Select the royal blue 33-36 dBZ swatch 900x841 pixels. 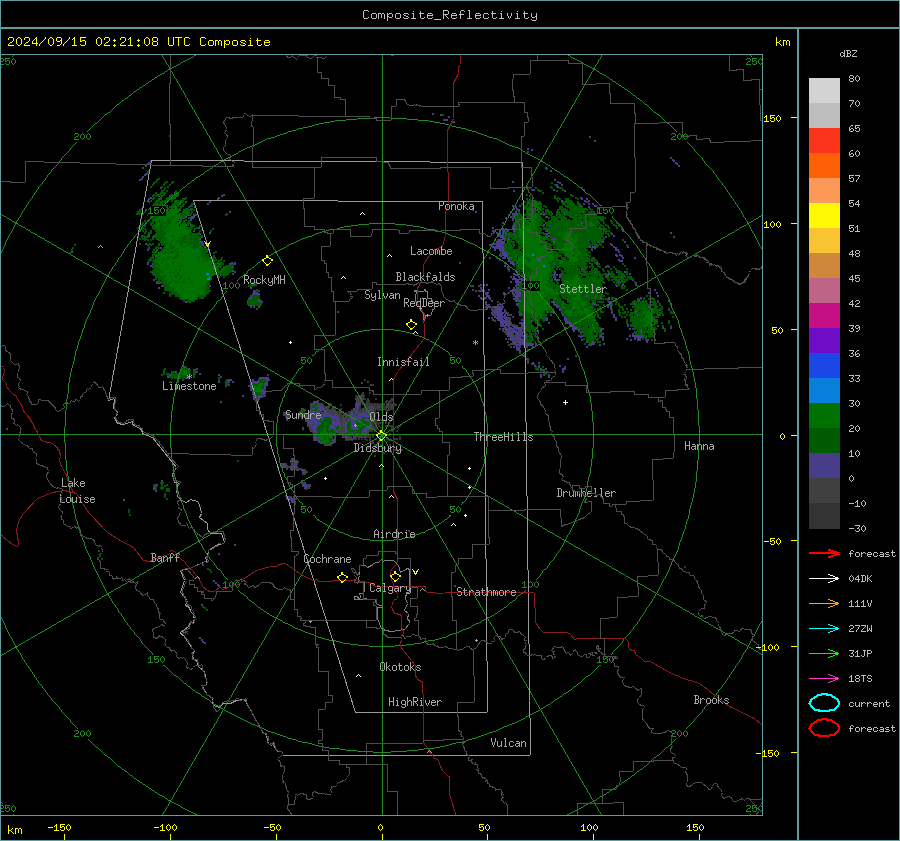coord(824,366)
